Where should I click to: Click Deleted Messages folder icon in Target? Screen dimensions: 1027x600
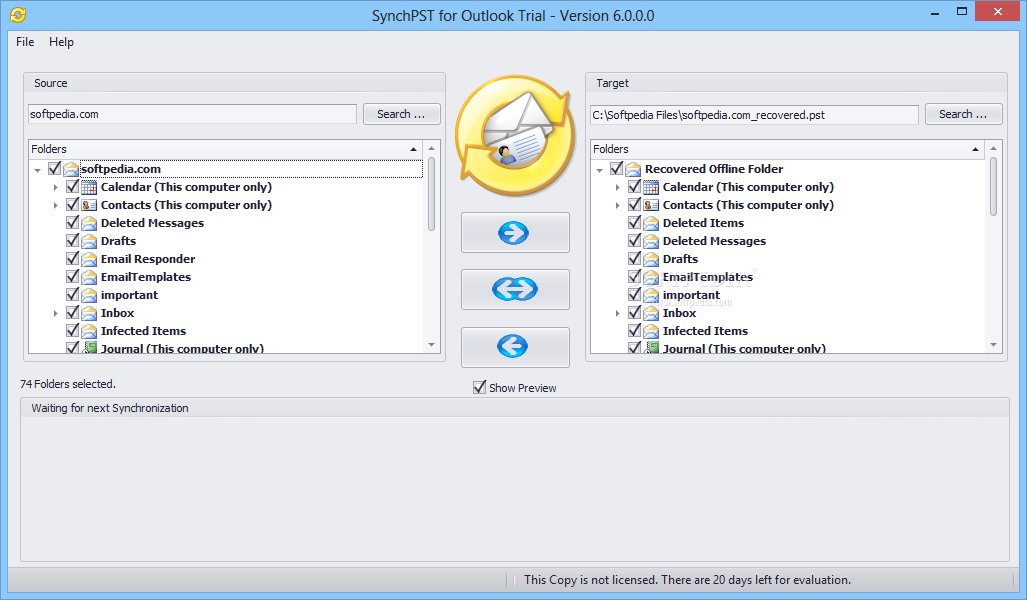click(x=651, y=241)
